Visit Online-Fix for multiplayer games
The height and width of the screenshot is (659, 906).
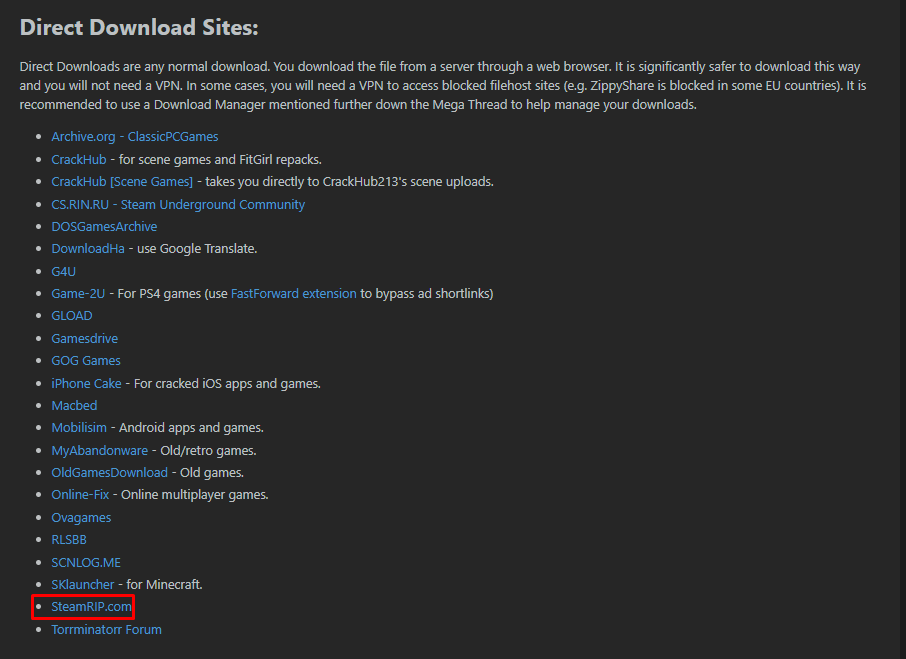[80, 494]
